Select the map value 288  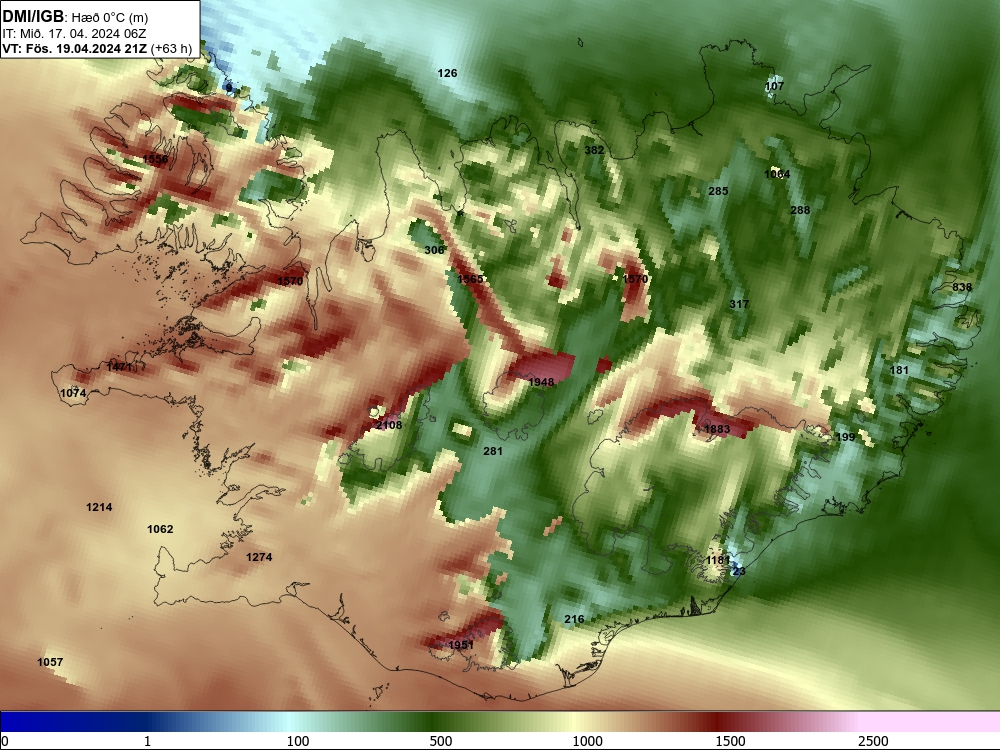click(800, 210)
